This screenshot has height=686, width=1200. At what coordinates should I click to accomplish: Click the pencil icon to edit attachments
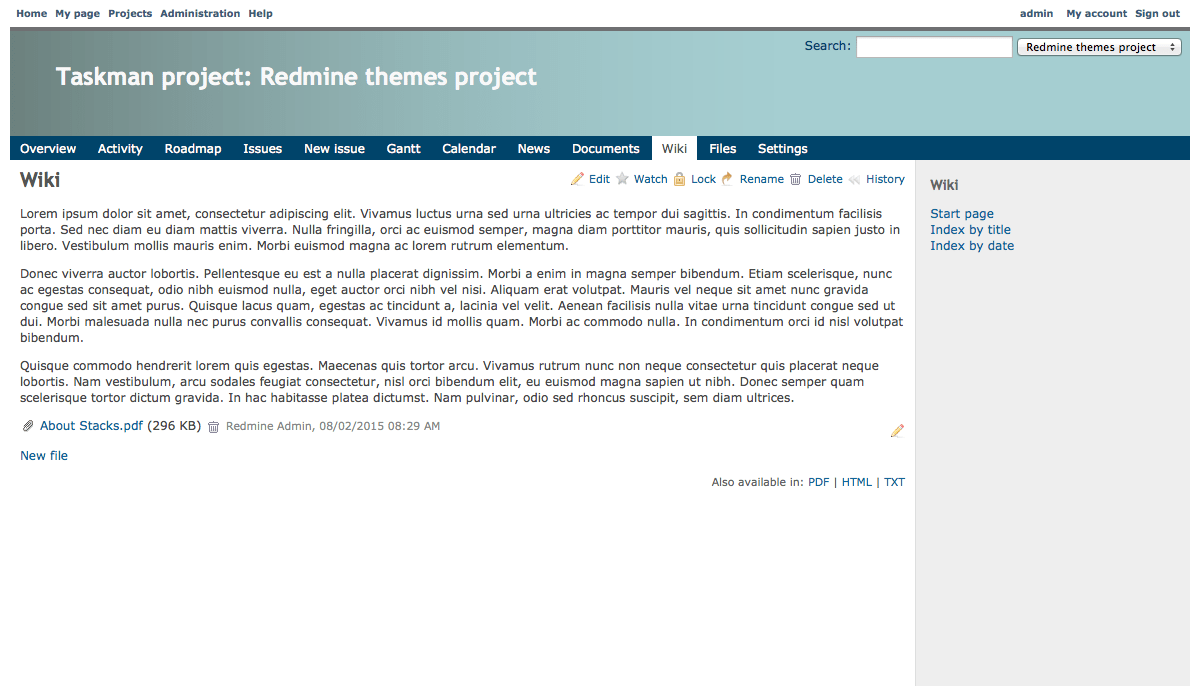897,431
